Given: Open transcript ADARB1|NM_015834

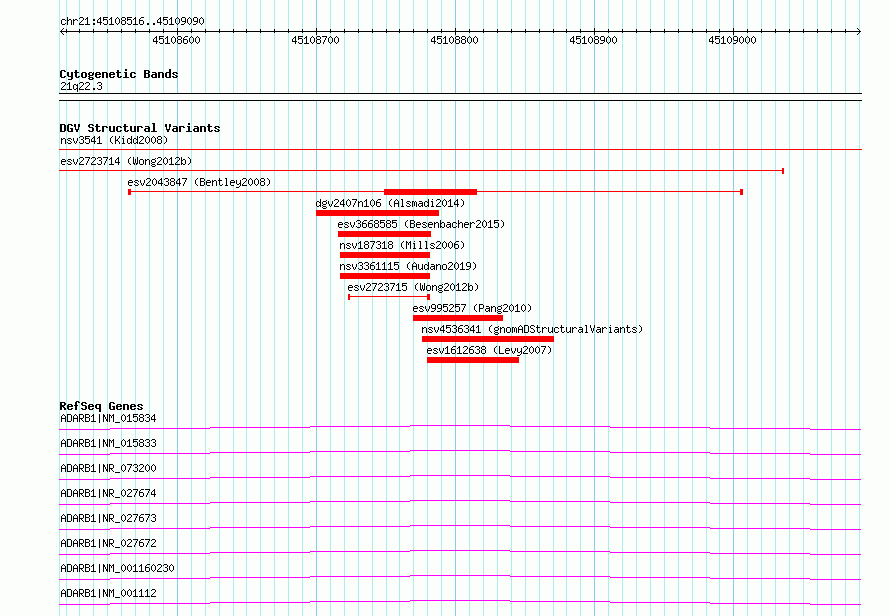Looking at the screenshot, I should tap(108, 418).
